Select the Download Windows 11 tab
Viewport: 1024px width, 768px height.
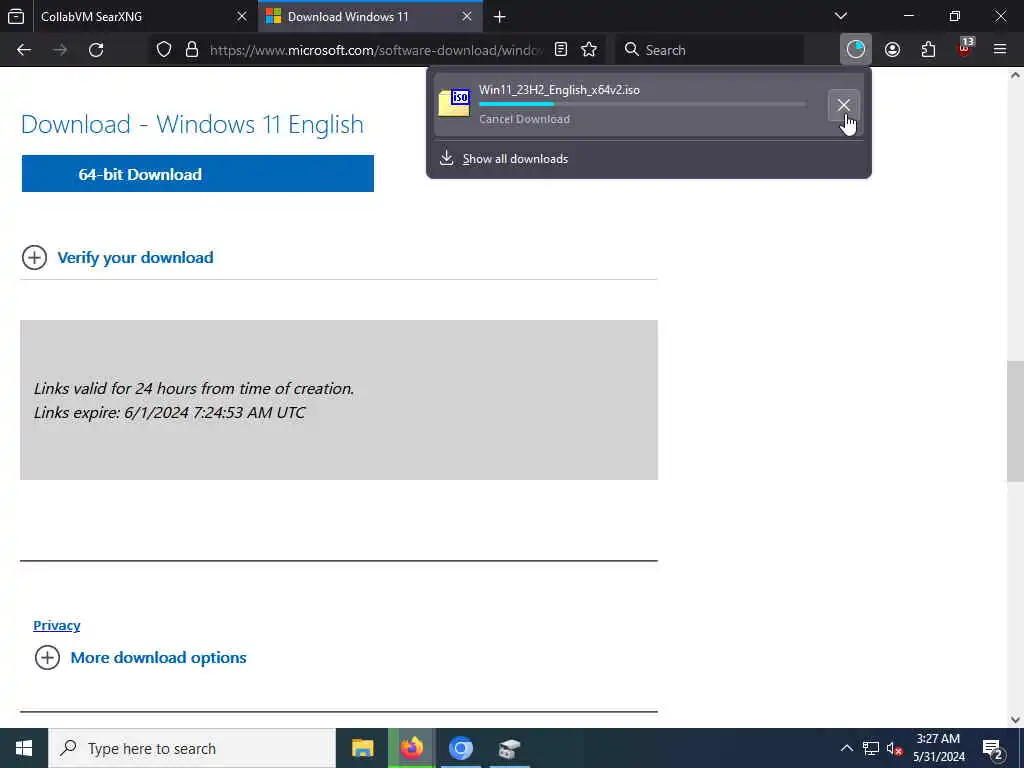click(370, 16)
